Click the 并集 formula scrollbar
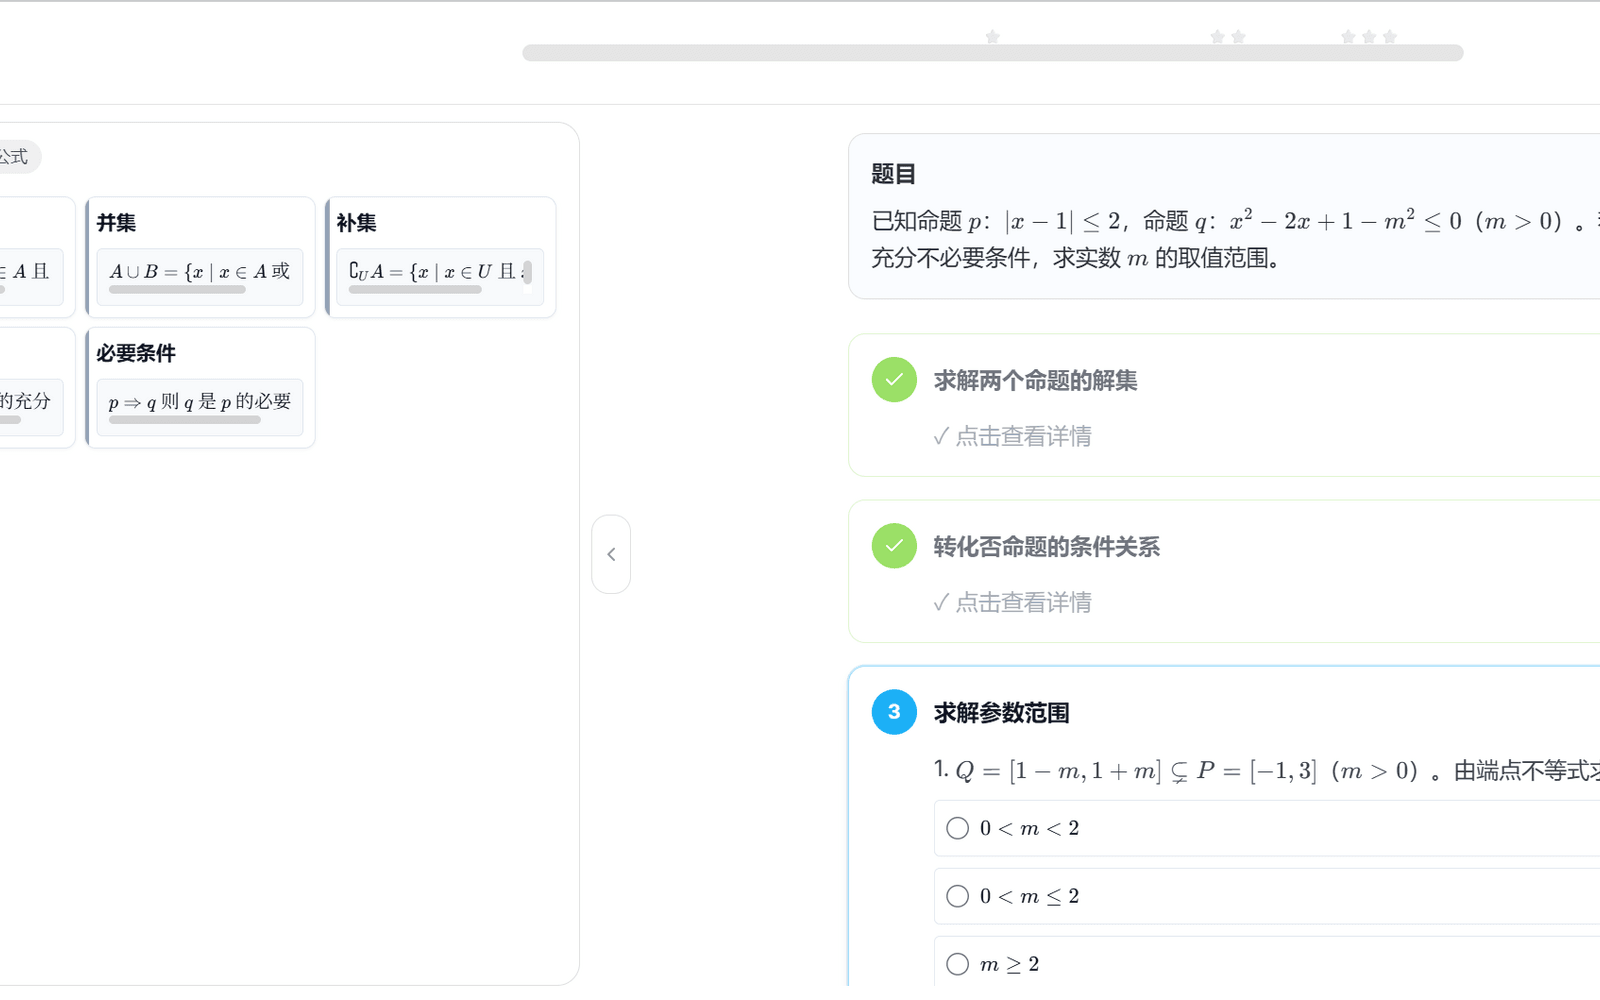Screen dimensions: 1600x1000 click(177, 290)
